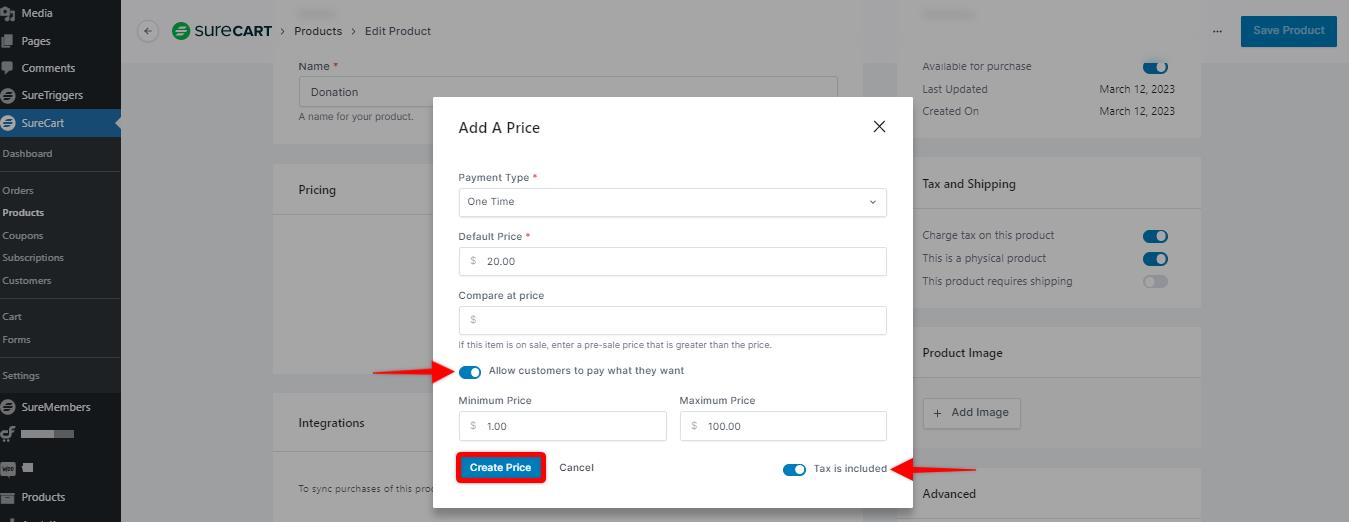Image resolution: width=1349 pixels, height=522 pixels.
Task: Open Coupons in the SureCart submenu
Action: click(23, 236)
